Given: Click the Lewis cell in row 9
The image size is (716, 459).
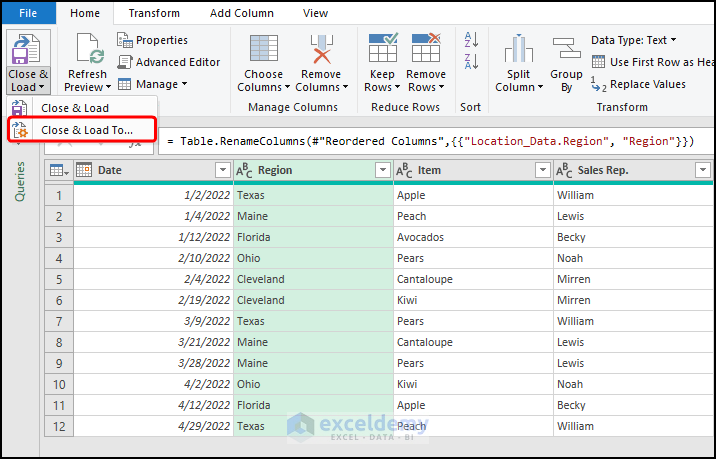Looking at the screenshot, I should (633, 363).
